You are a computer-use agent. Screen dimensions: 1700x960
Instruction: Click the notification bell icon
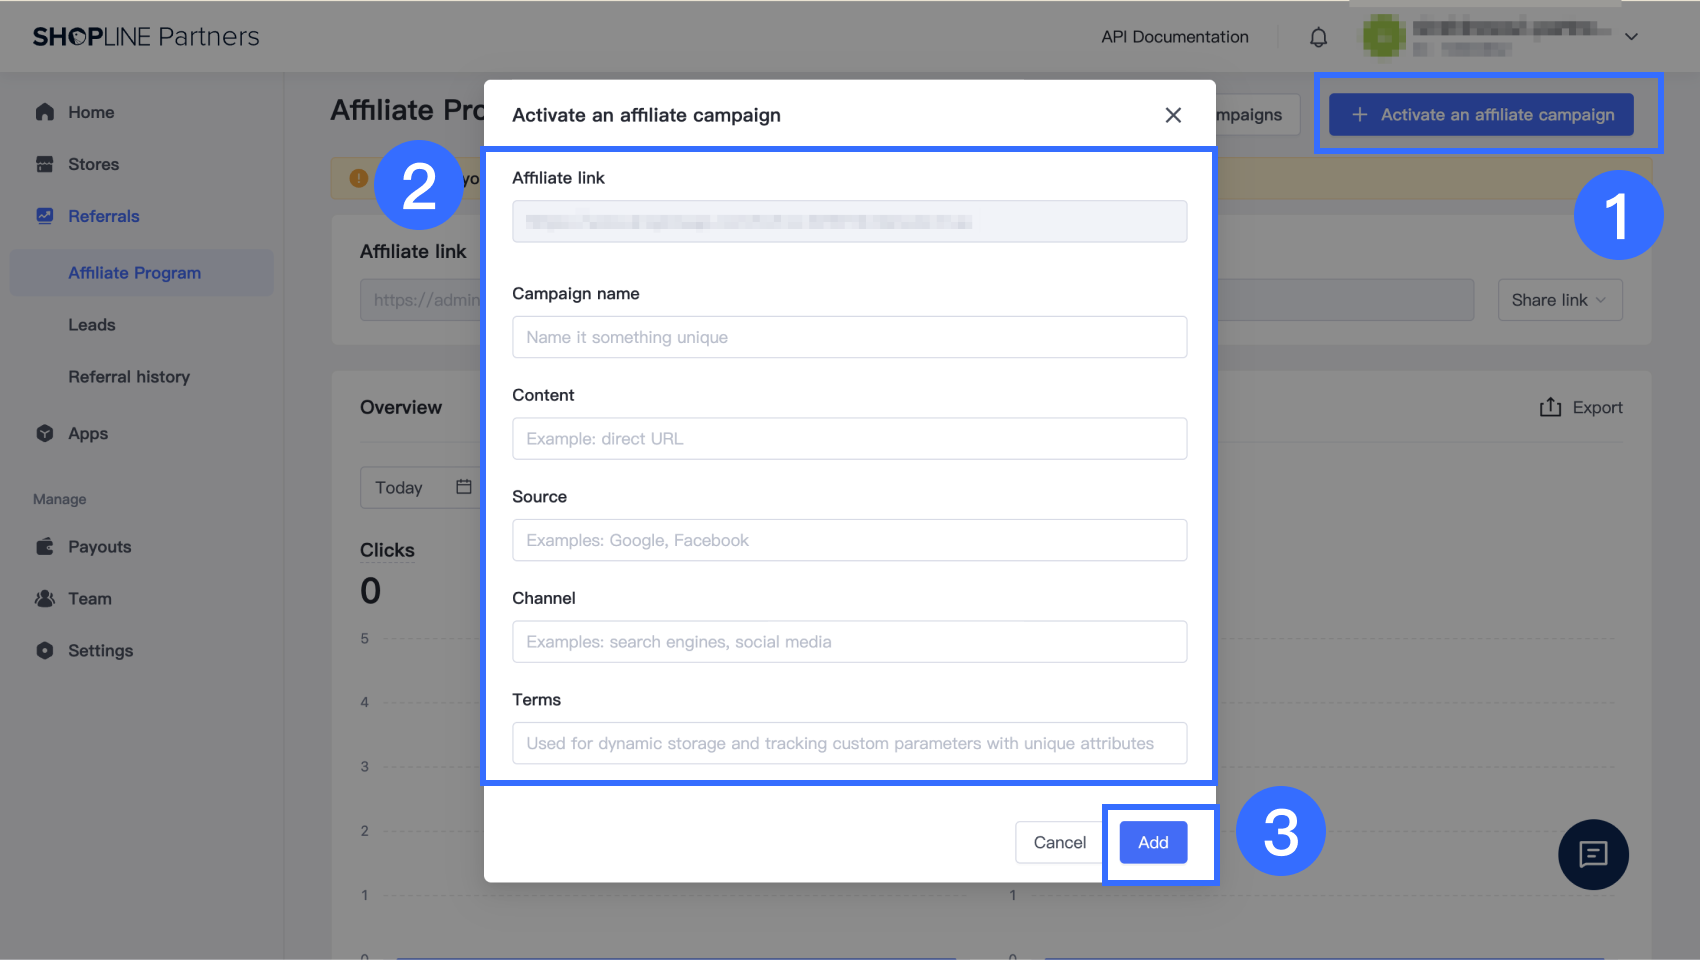(1319, 37)
